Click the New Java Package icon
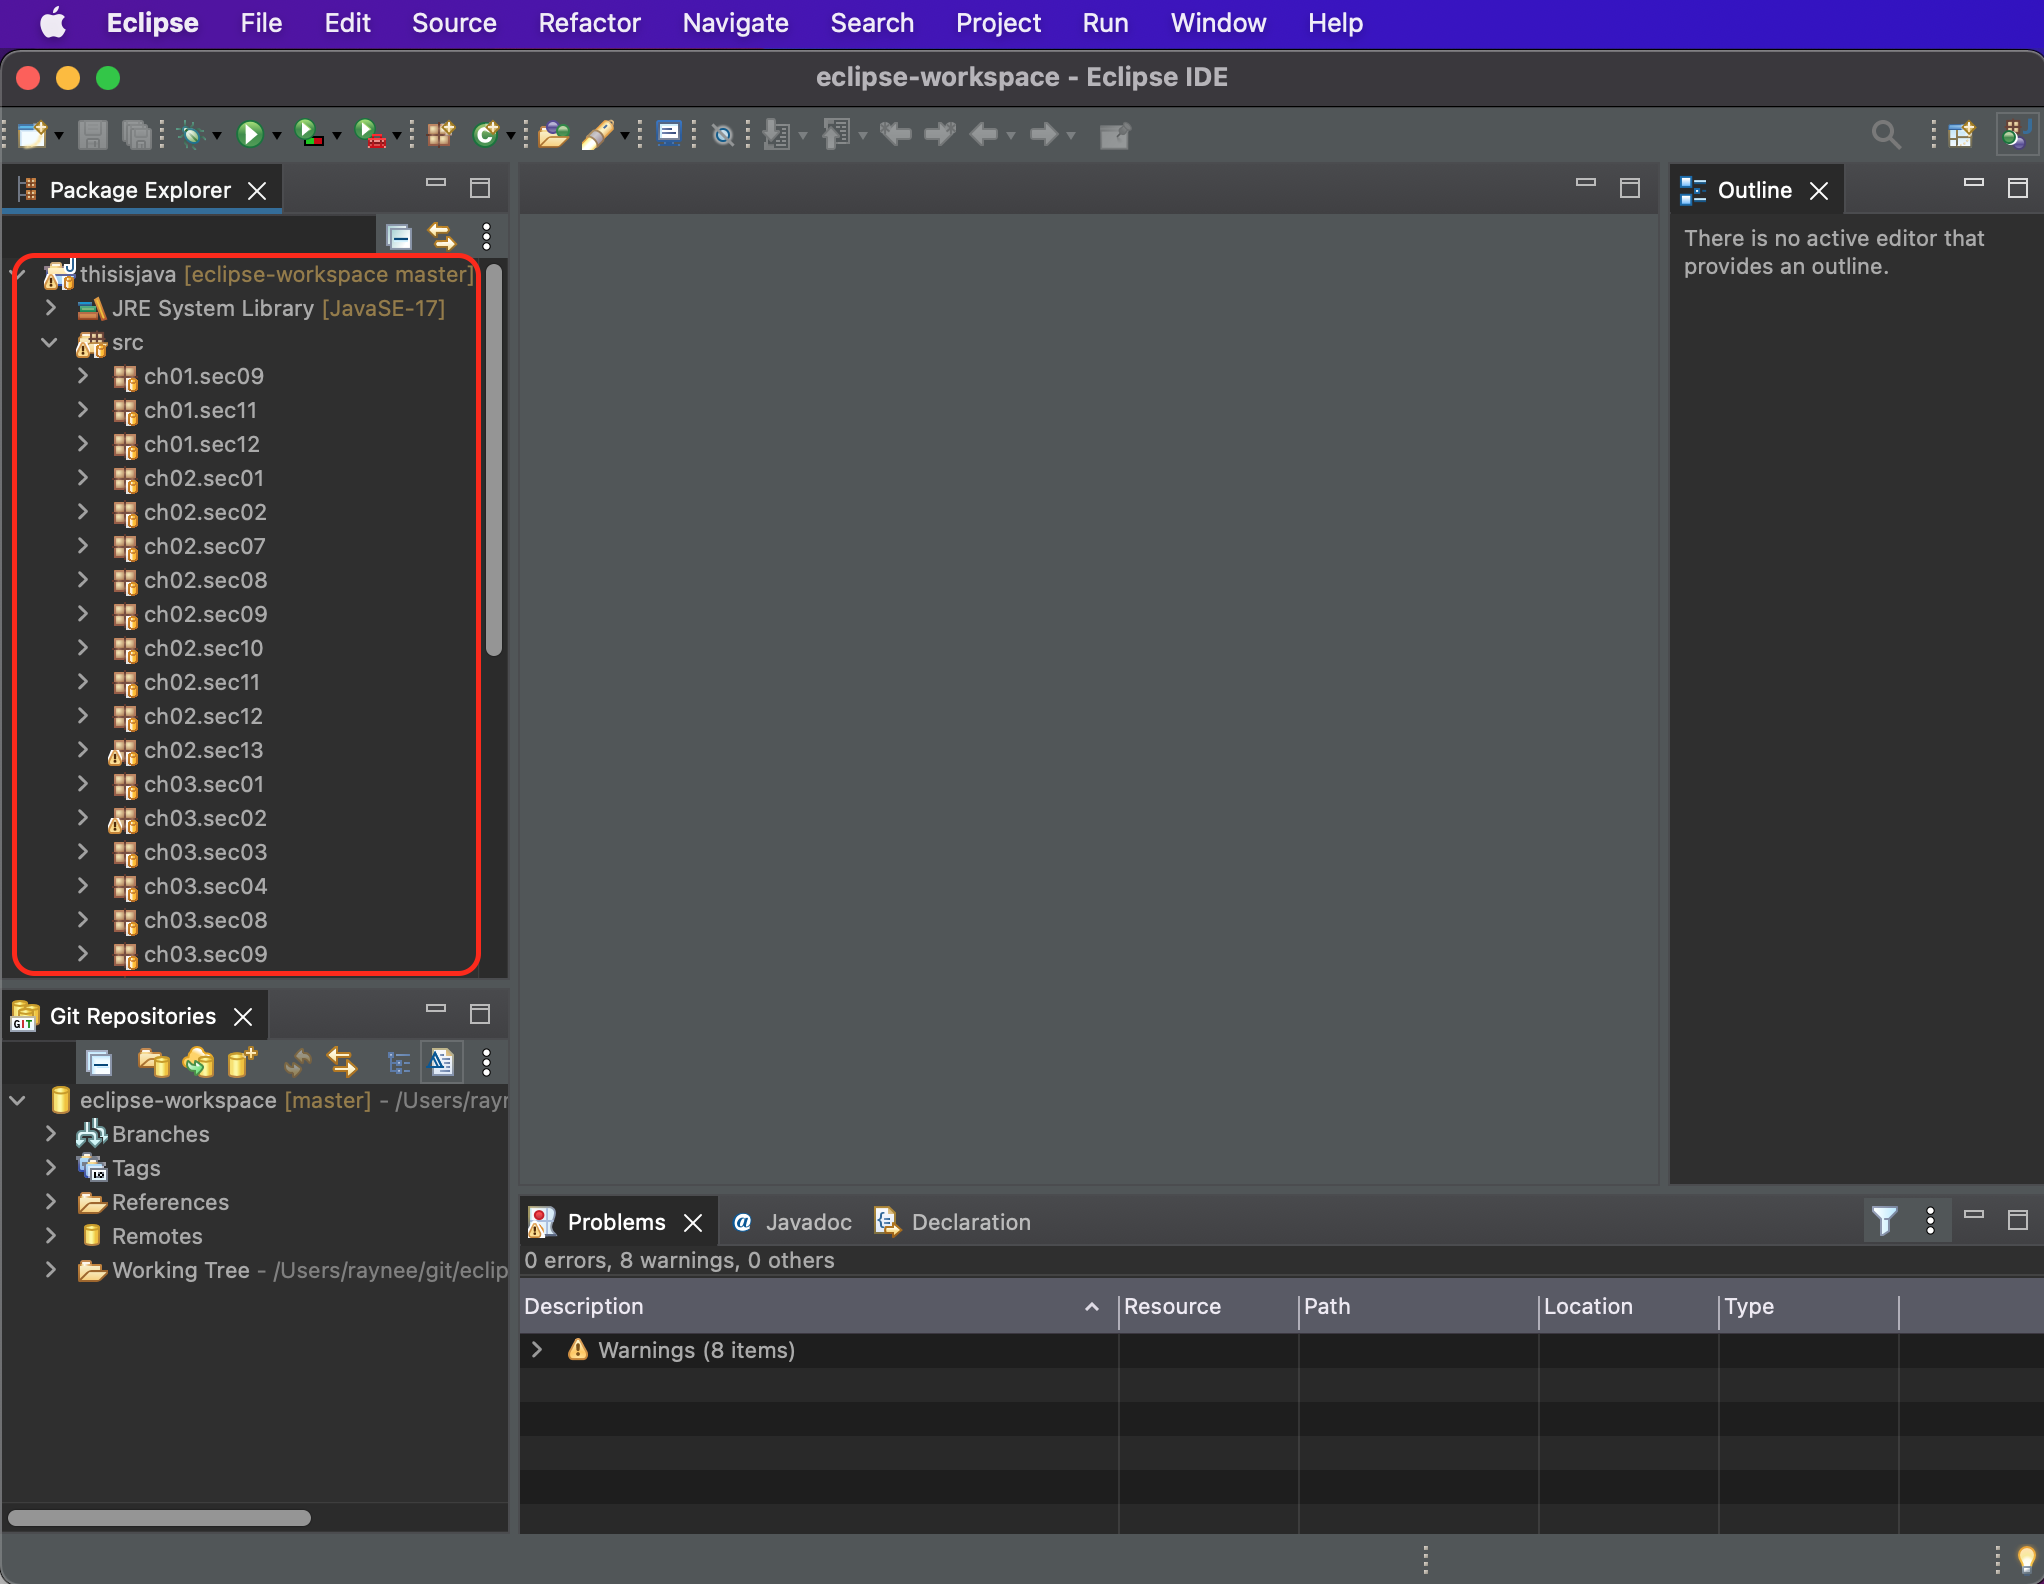The height and width of the screenshot is (1584, 2044). 440,134
